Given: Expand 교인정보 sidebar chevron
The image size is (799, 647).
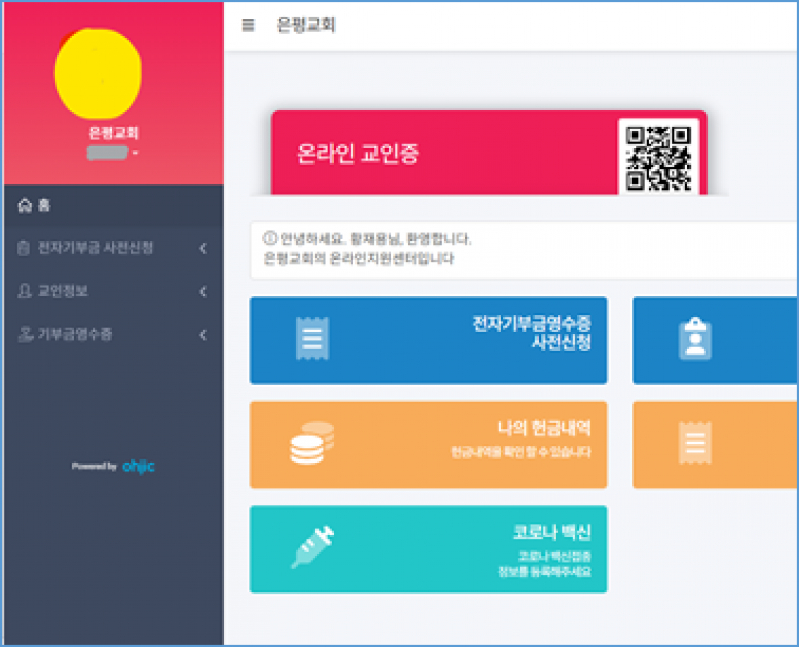Looking at the screenshot, I should 203,292.
